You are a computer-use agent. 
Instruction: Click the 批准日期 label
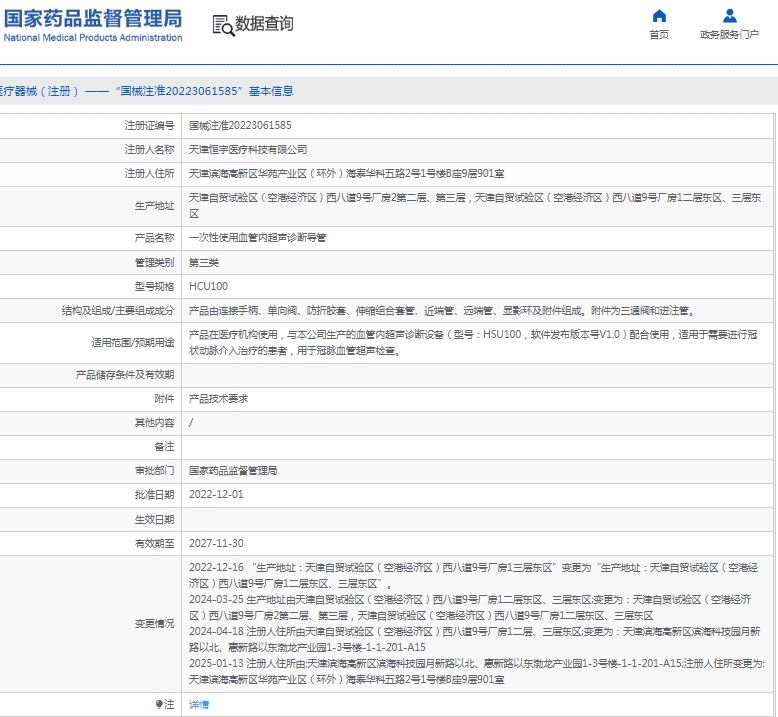pyautogui.click(x=154, y=494)
